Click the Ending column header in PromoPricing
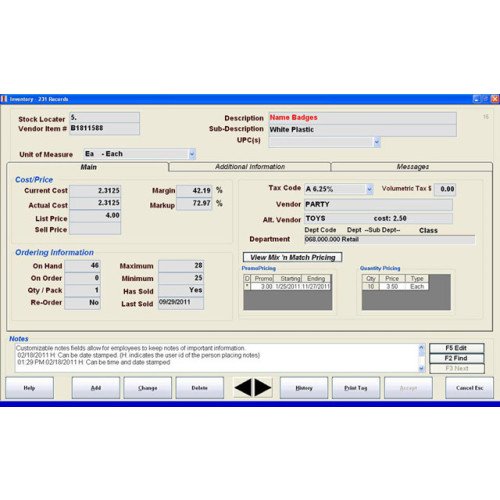This screenshot has height=500, width=500. 316,279
